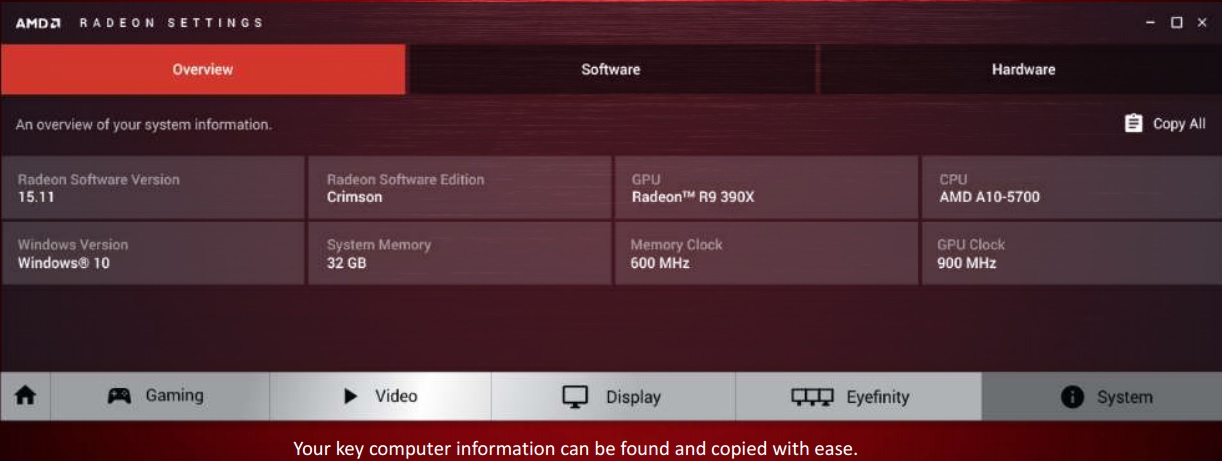The height and width of the screenshot is (461, 1222).
Task: Click the Video play icon
Action: (352, 397)
